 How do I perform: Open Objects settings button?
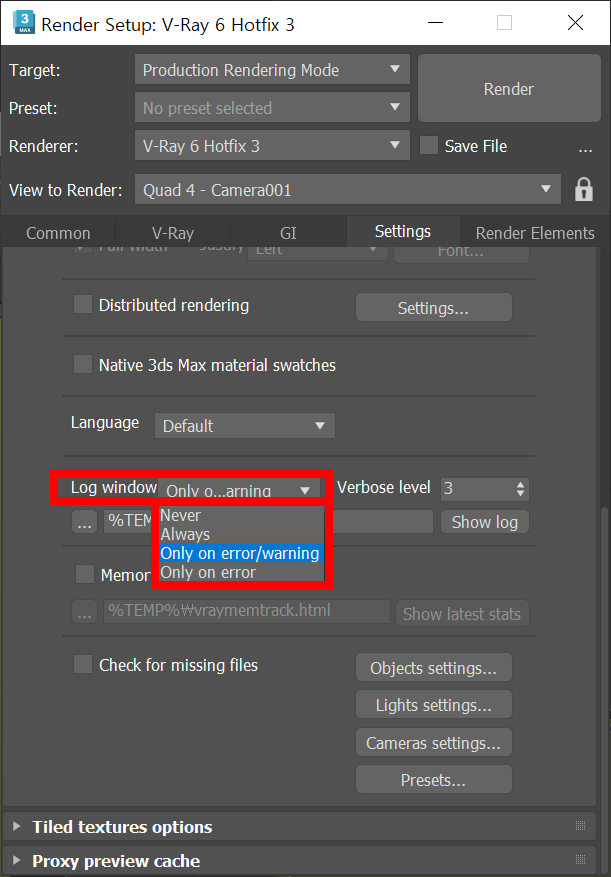[x=434, y=667]
